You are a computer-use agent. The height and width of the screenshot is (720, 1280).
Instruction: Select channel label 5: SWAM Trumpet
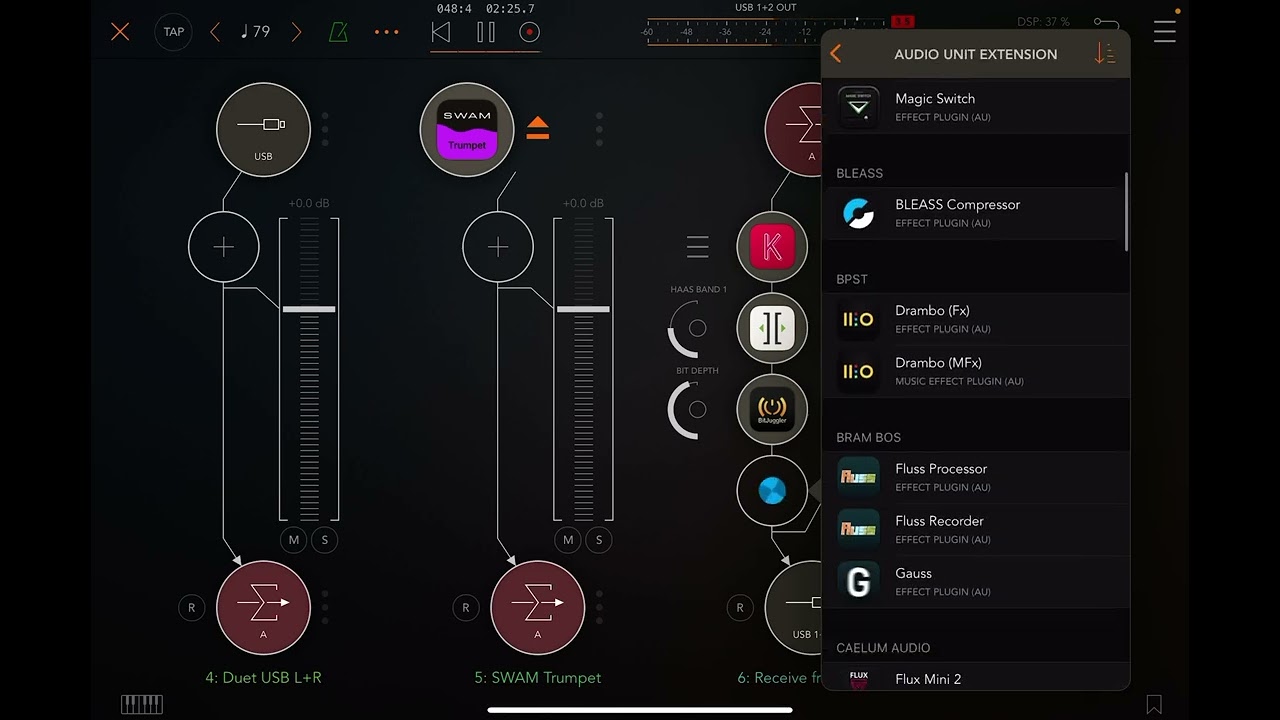pyautogui.click(x=538, y=678)
